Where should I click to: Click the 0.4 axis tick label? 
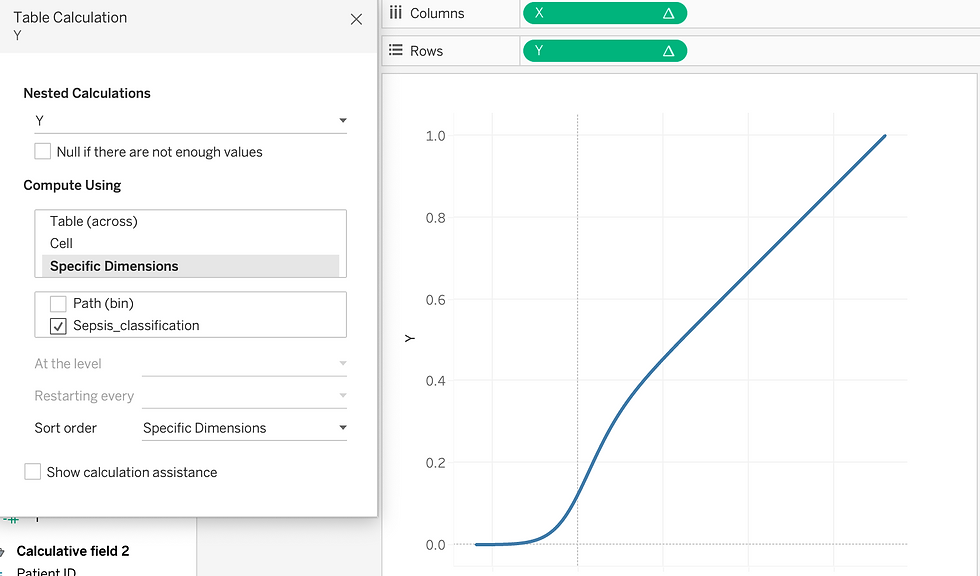[436, 381]
